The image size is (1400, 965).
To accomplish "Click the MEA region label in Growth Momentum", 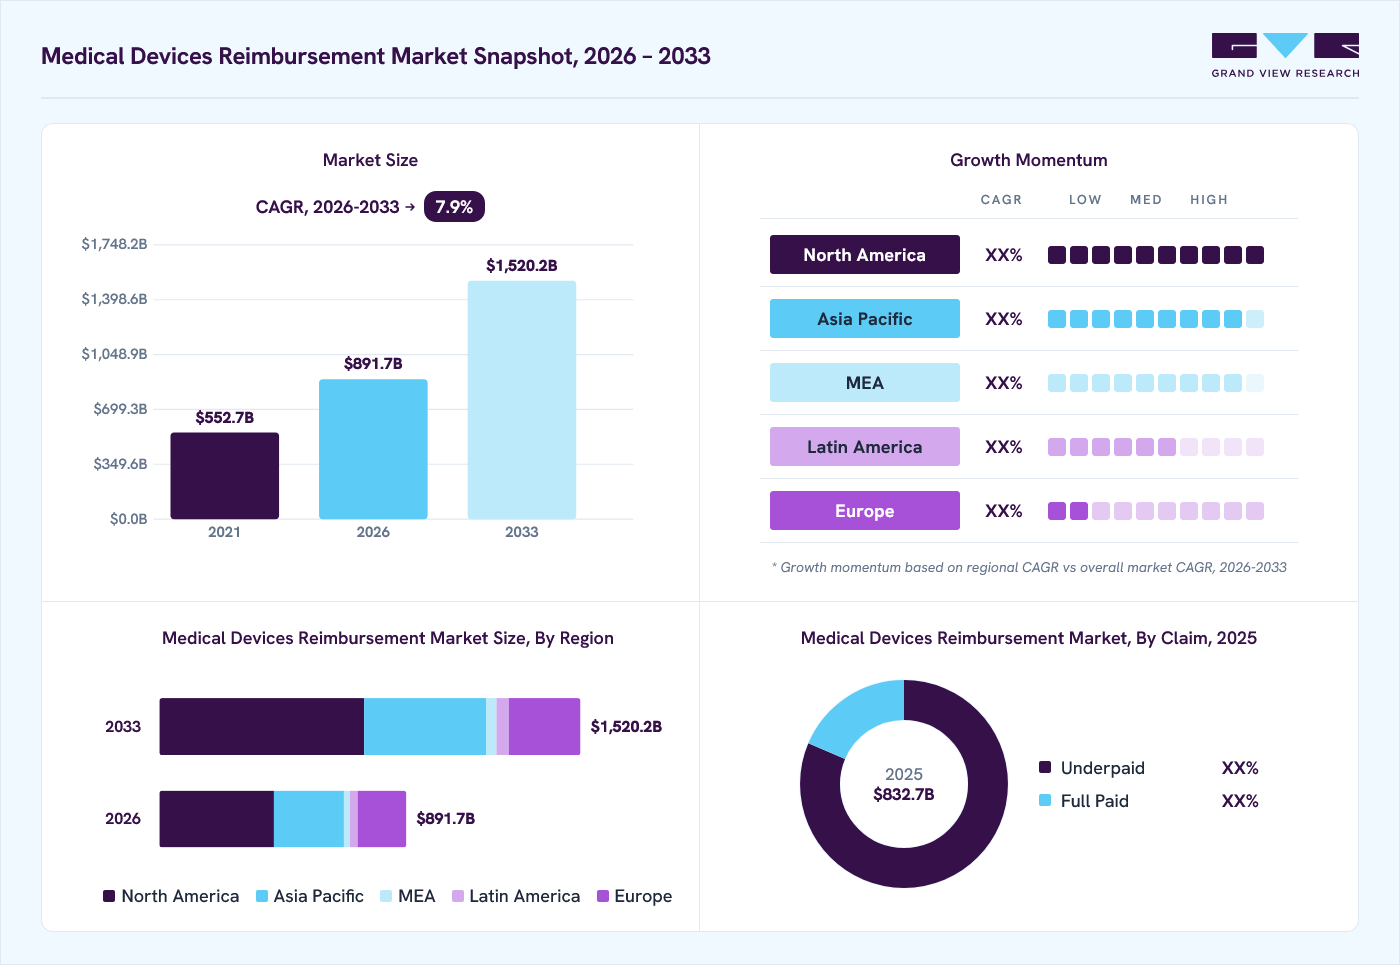I will click(865, 383).
